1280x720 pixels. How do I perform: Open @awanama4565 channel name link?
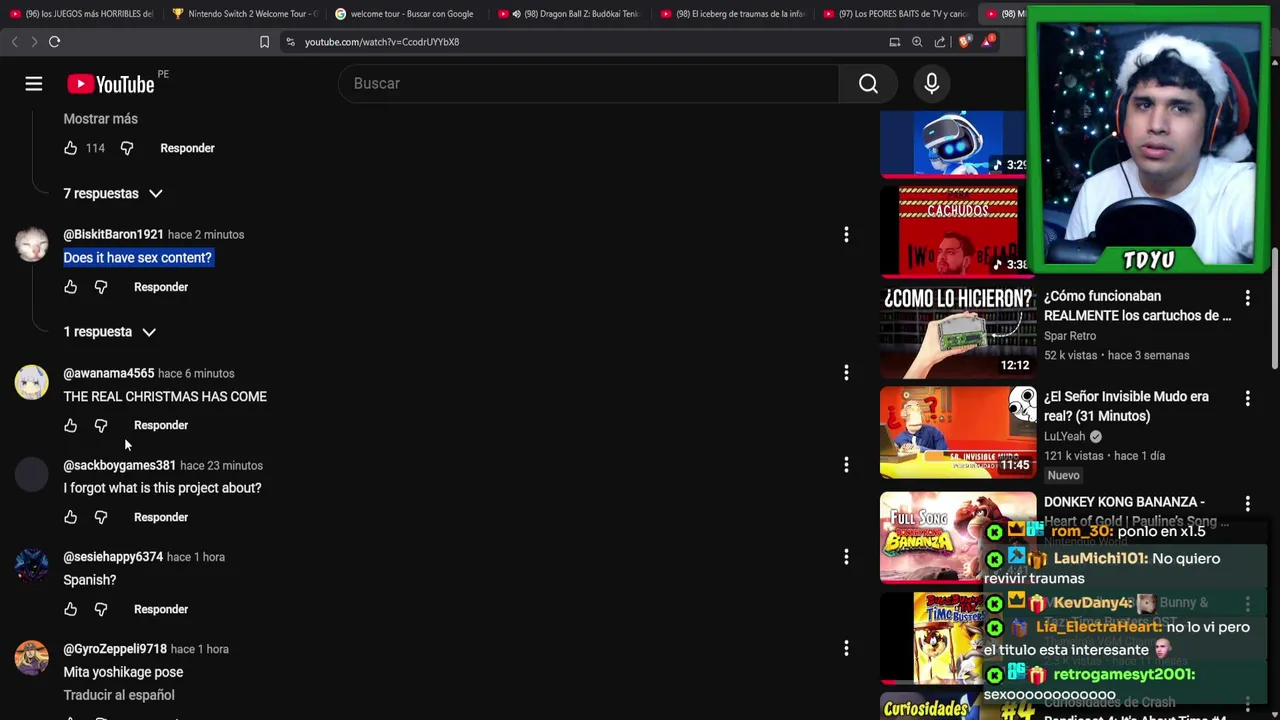tap(108, 373)
